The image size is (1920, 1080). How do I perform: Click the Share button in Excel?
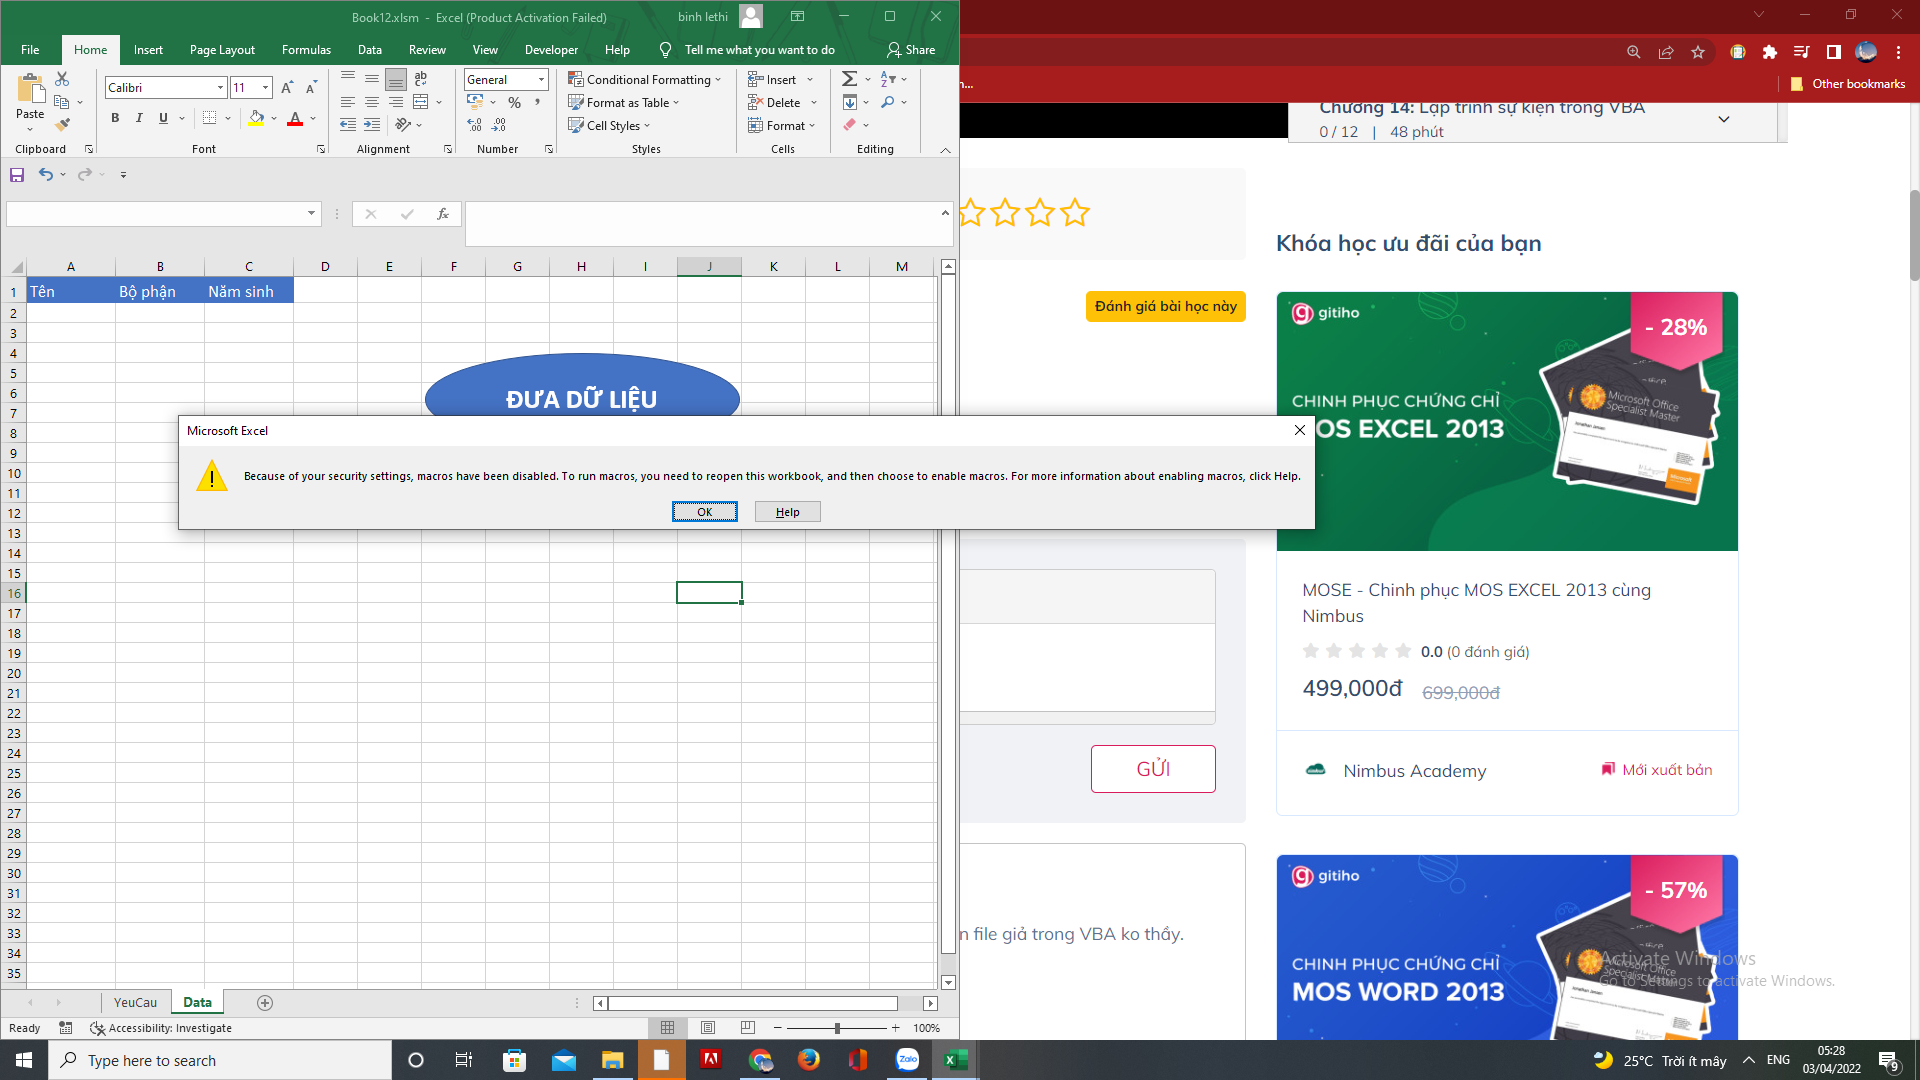click(x=911, y=50)
